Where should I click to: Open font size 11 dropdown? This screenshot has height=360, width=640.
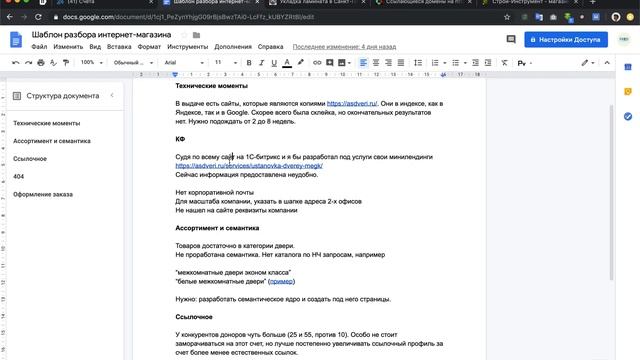click(226, 62)
